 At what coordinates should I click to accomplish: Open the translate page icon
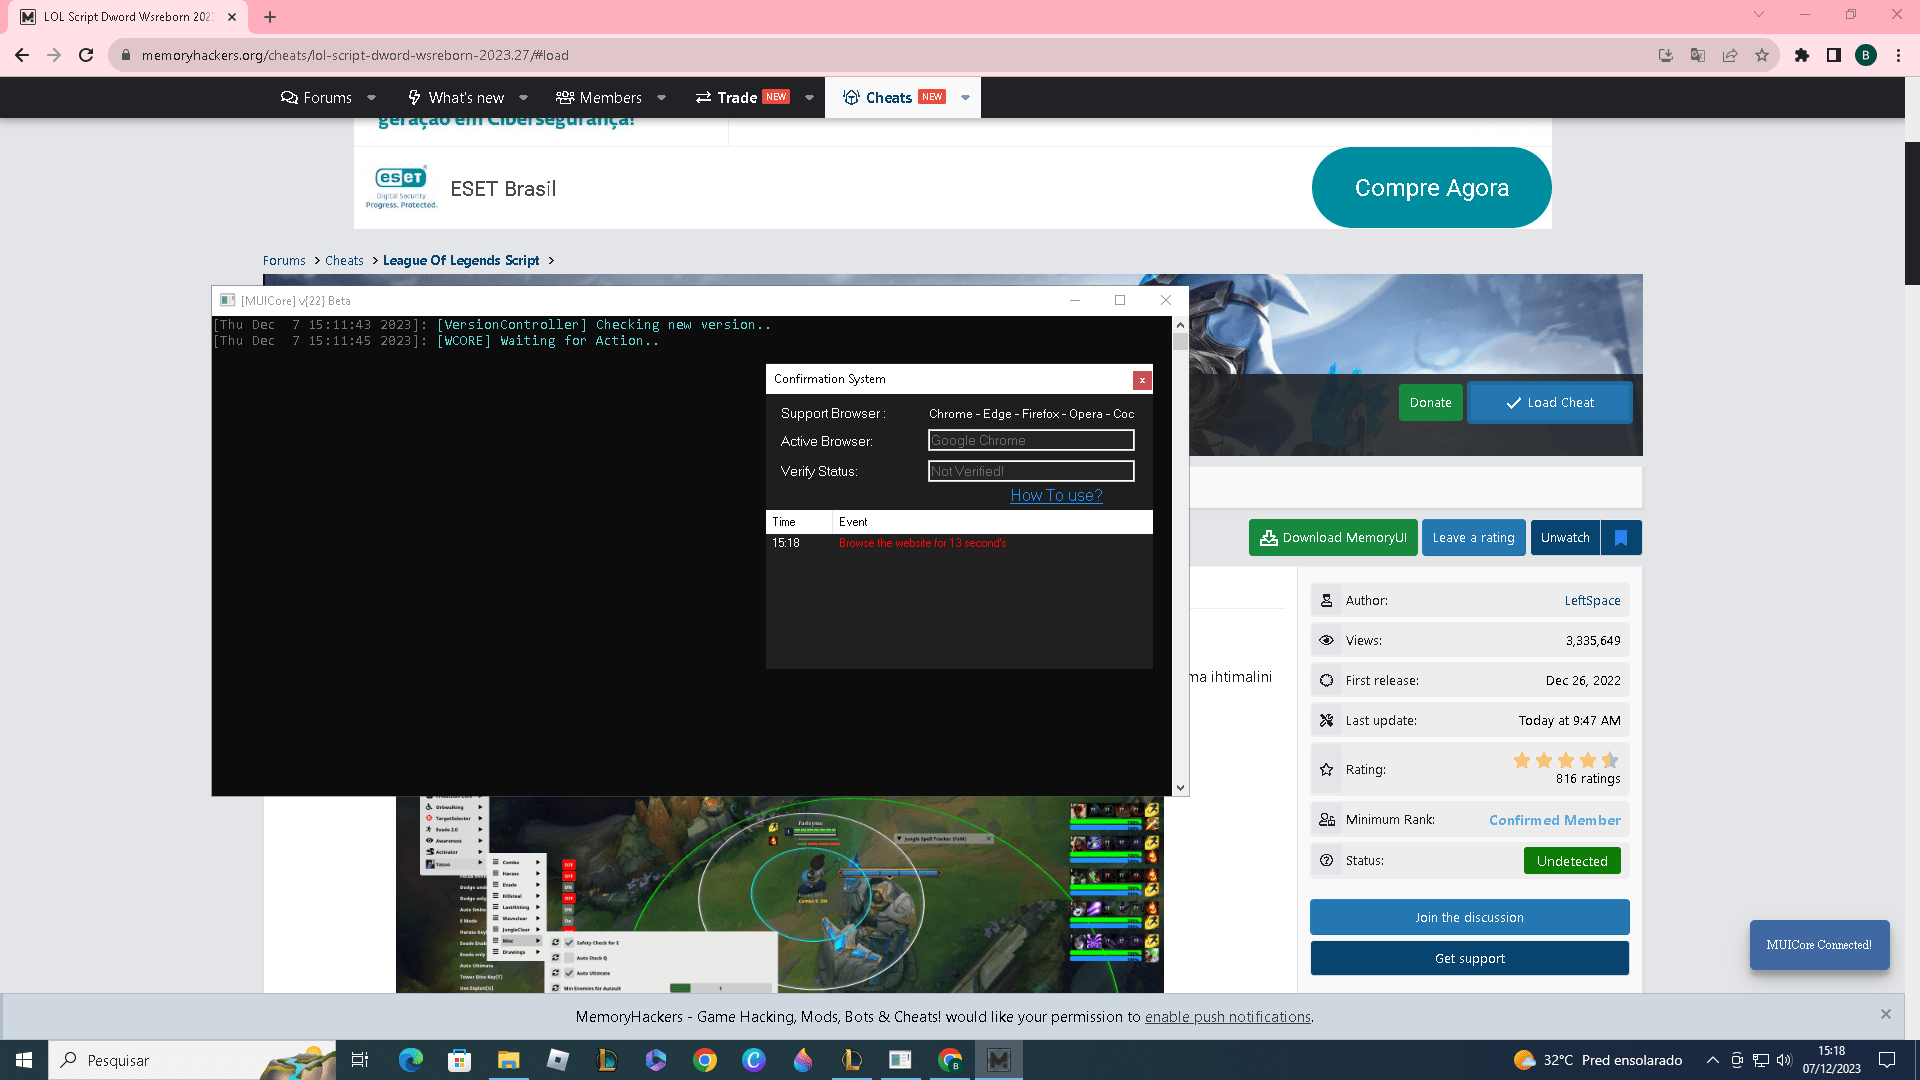pyautogui.click(x=1698, y=55)
